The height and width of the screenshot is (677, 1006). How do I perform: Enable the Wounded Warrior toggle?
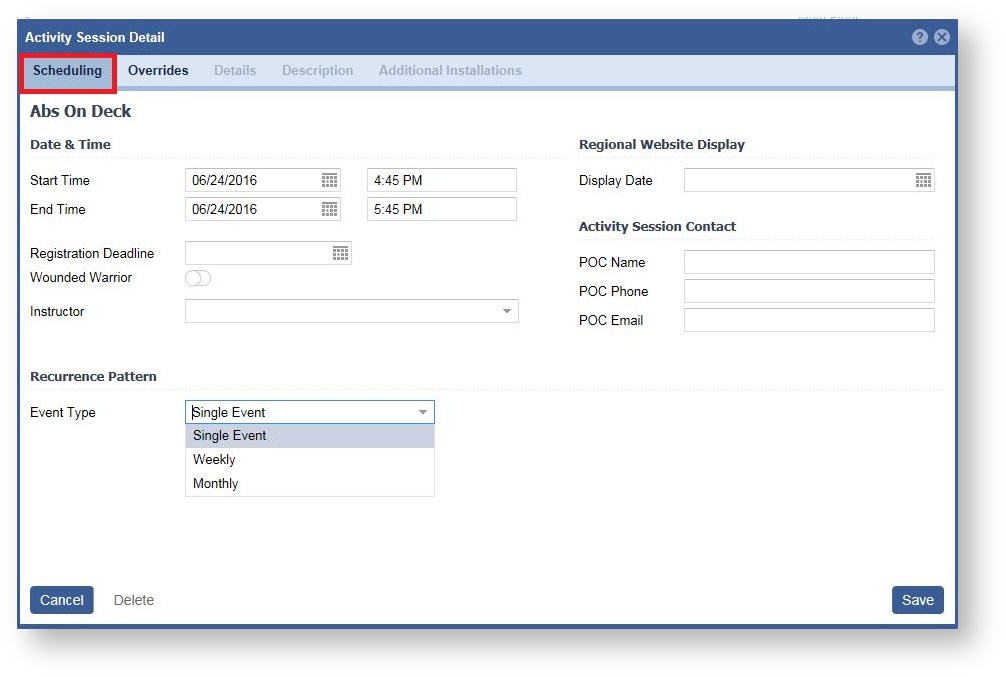(198, 278)
